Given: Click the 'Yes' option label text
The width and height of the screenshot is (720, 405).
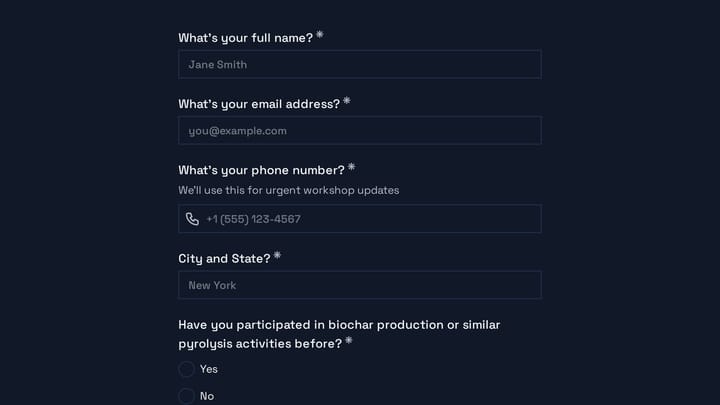Looking at the screenshot, I should 209,369.
